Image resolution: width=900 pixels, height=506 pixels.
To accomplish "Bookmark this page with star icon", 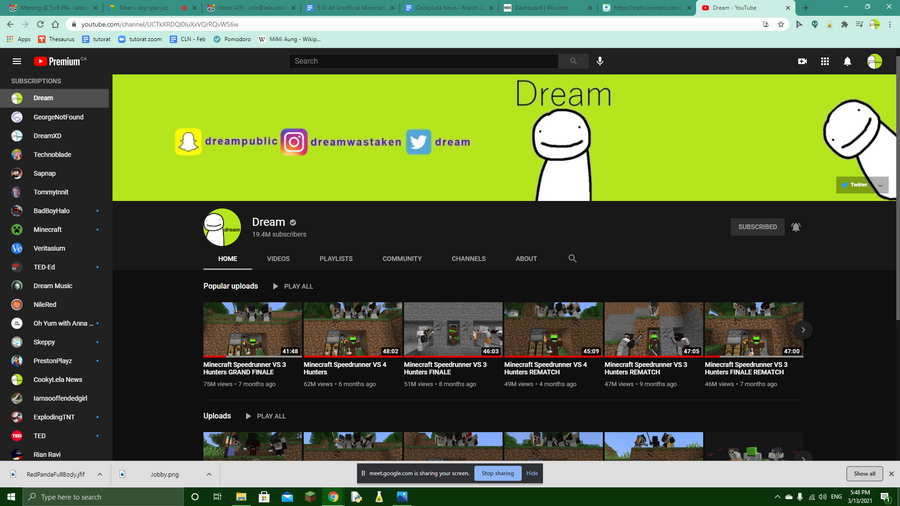I will click(x=781, y=24).
